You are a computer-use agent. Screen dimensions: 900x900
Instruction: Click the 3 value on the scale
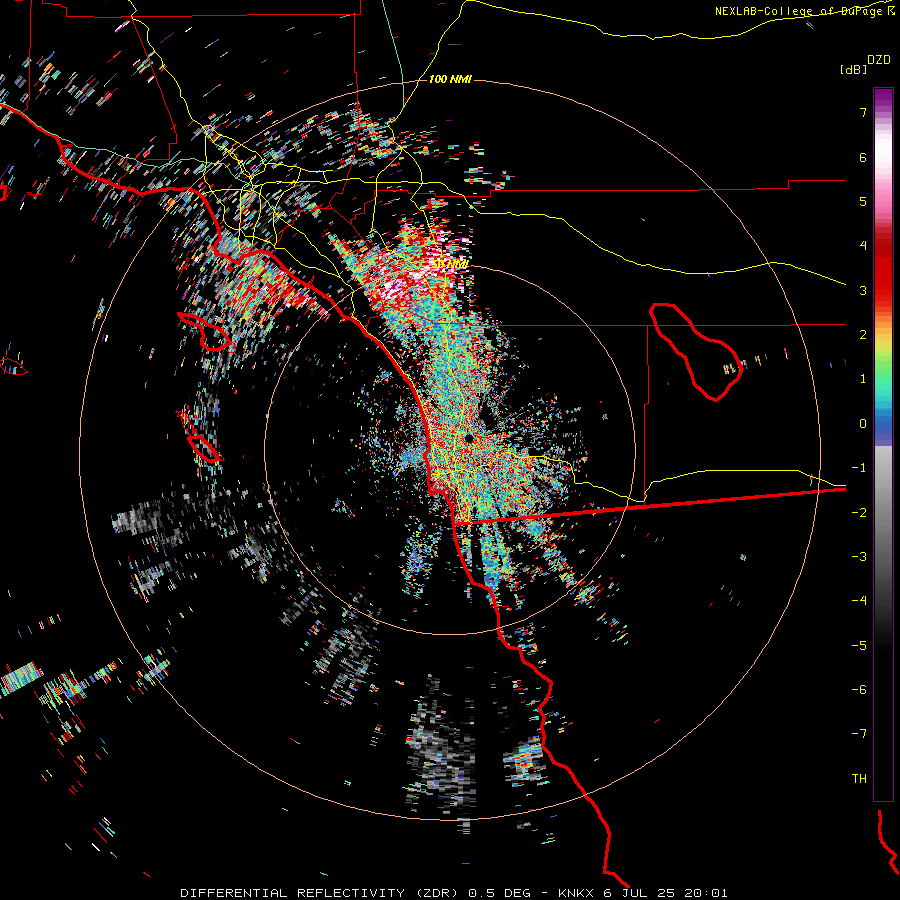pyautogui.click(x=863, y=290)
